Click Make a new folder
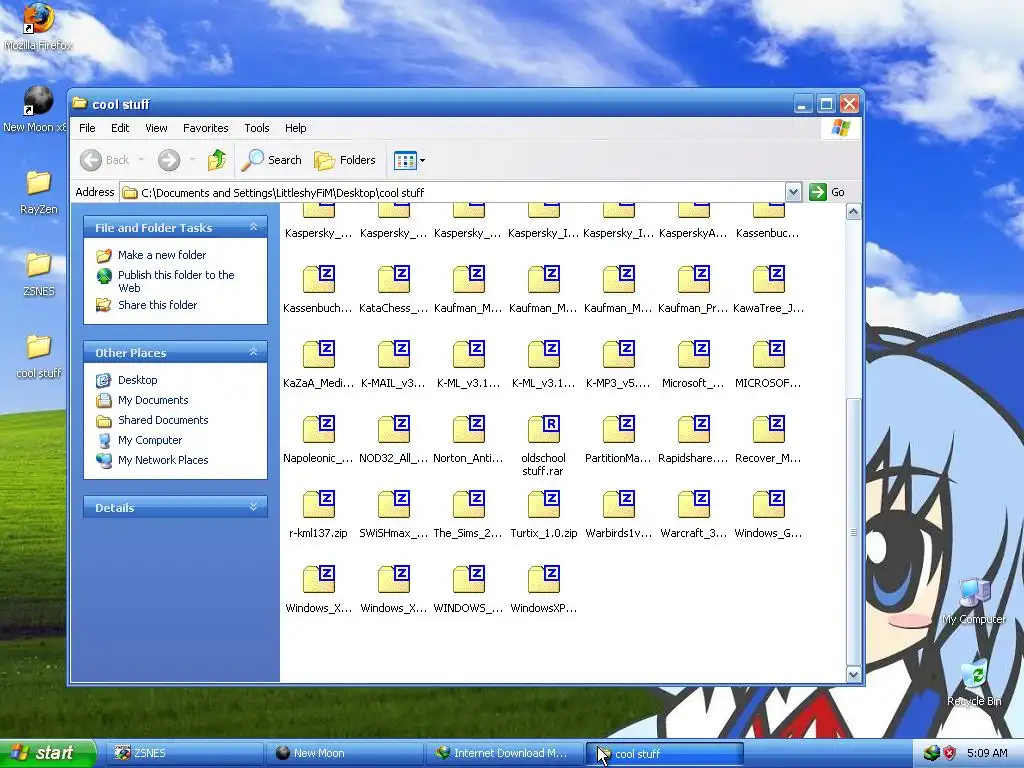The width and height of the screenshot is (1024, 768). (152, 255)
